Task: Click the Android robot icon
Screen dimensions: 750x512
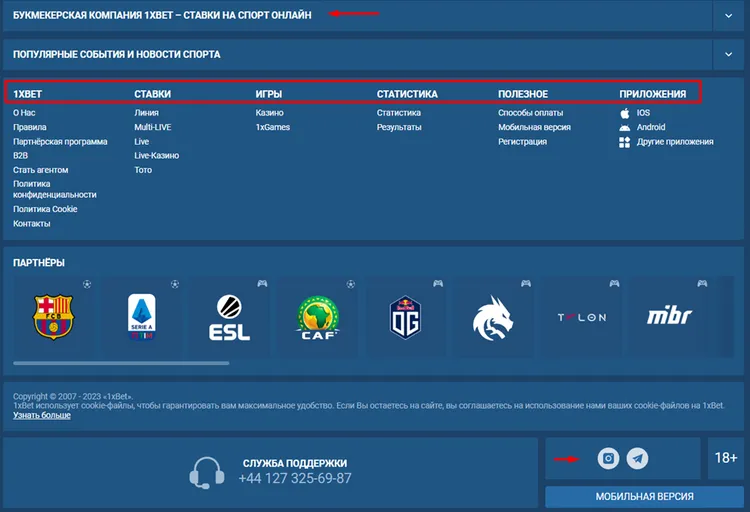Action: click(625, 127)
